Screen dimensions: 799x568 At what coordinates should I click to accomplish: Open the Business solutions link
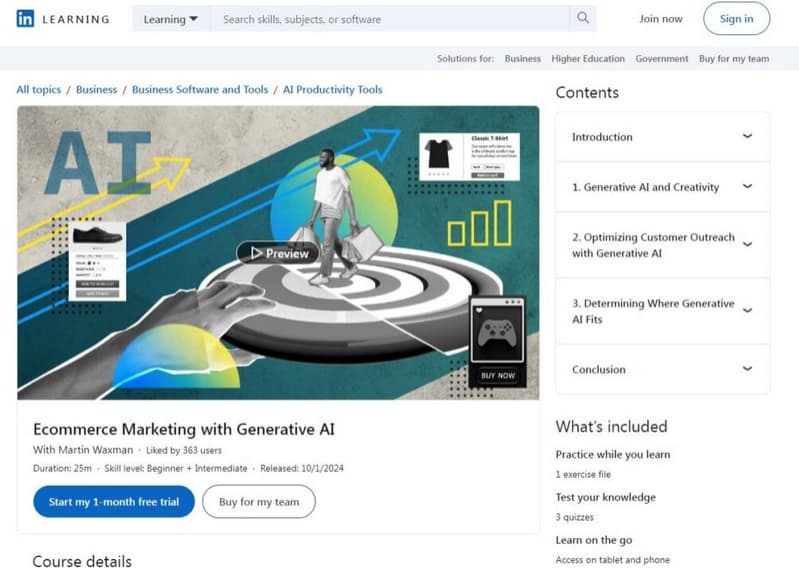click(x=522, y=59)
